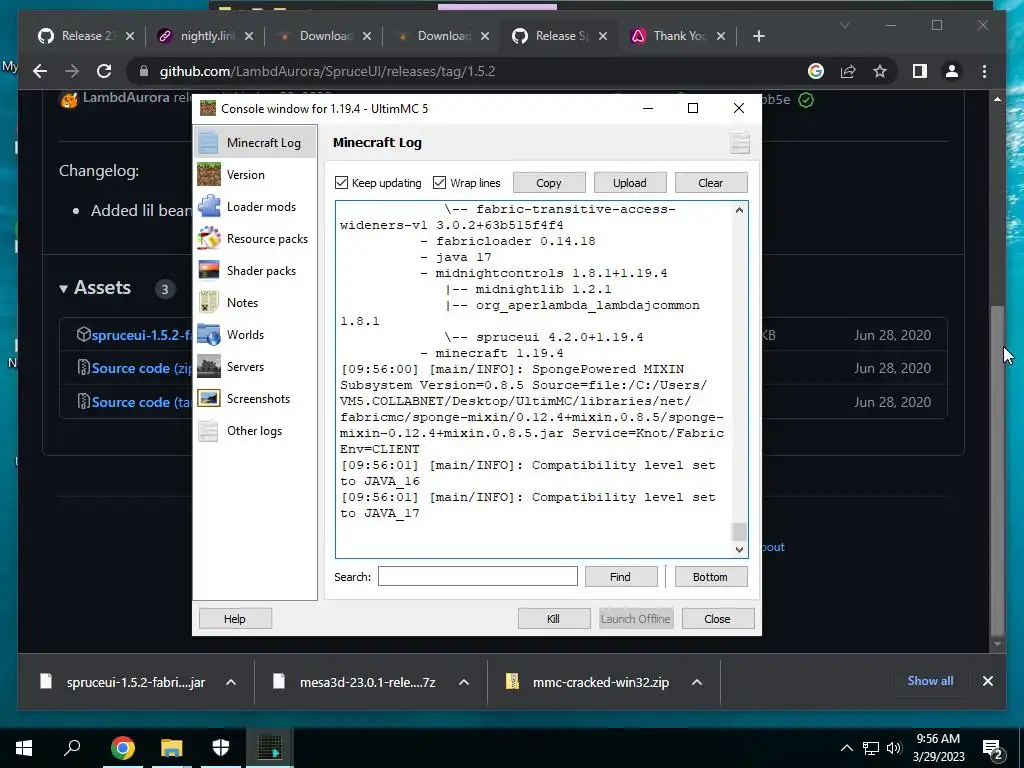Switch to the first Download tab

tap(326, 36)
